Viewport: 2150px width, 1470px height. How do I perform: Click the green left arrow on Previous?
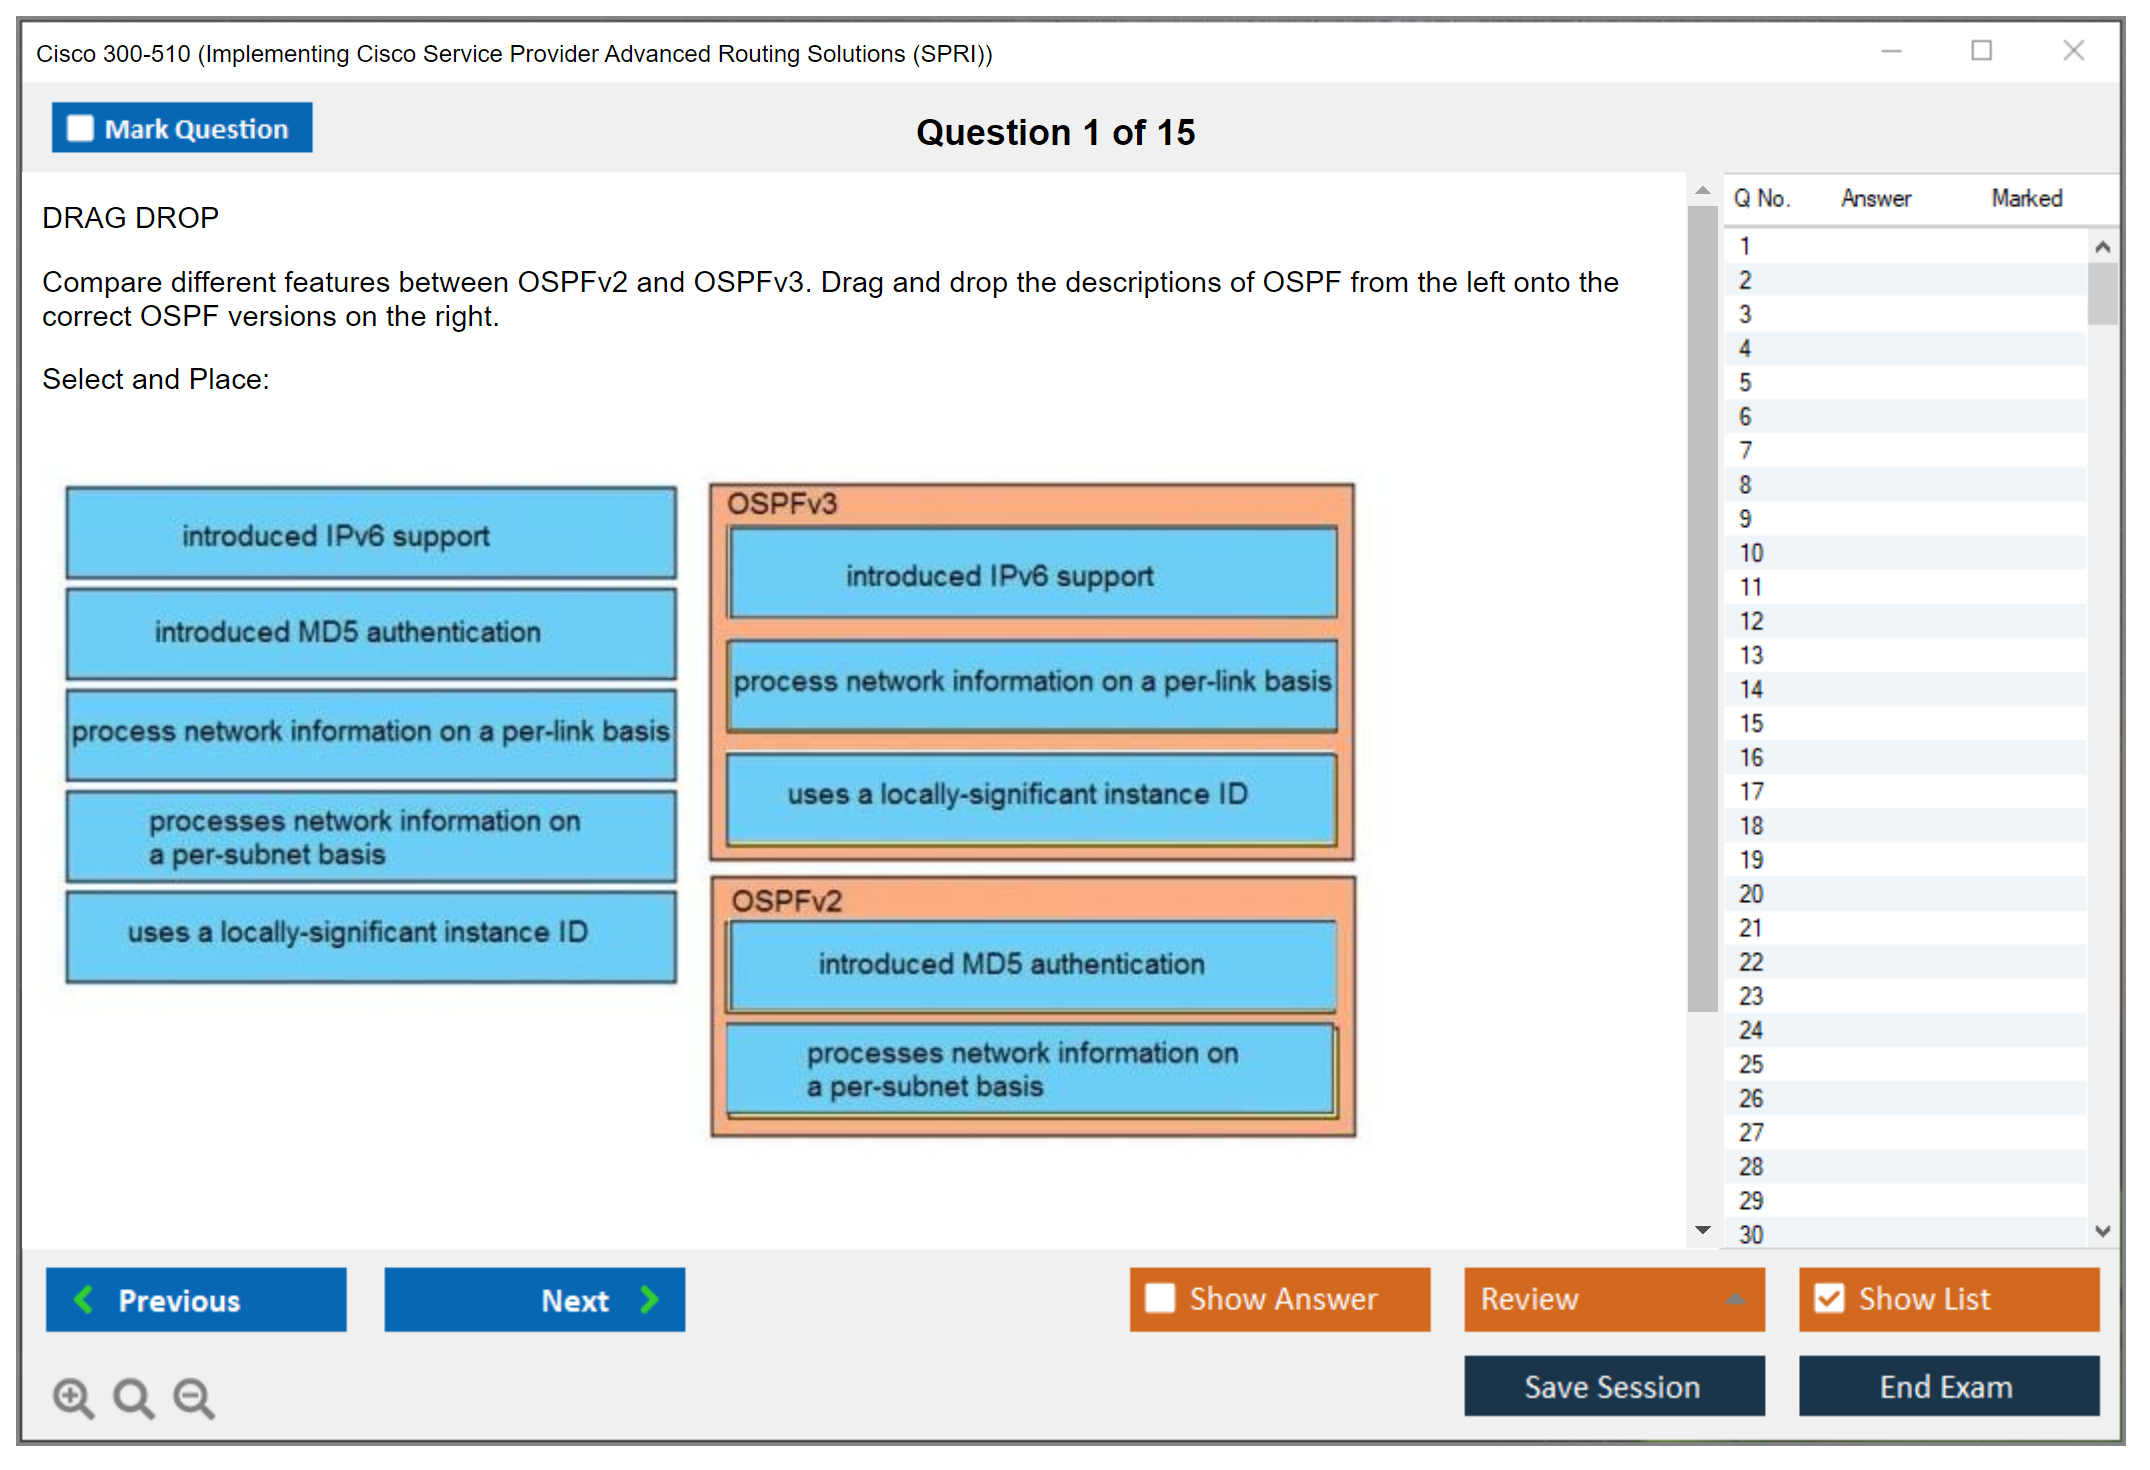(x=84, y=1299)
